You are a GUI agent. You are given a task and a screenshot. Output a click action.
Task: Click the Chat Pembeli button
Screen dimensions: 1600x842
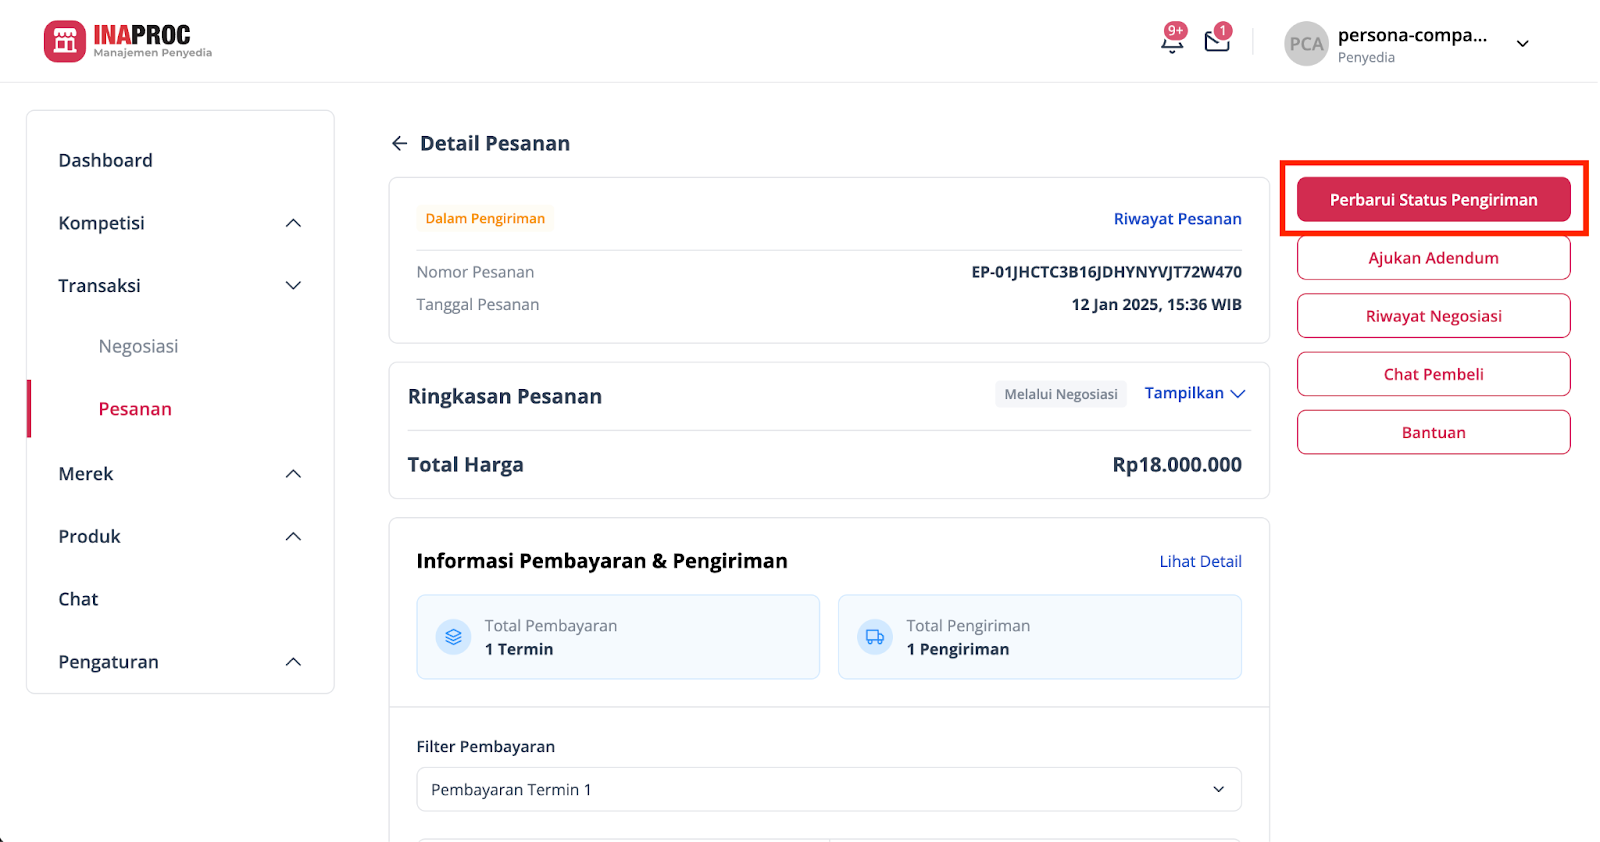coord(1433,374)
